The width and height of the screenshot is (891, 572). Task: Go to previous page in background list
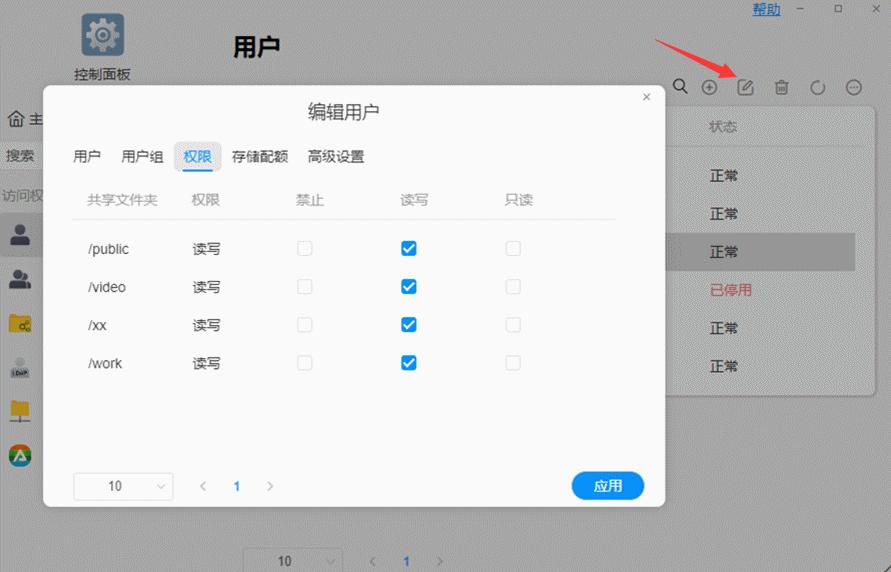(x=373, y=561)
